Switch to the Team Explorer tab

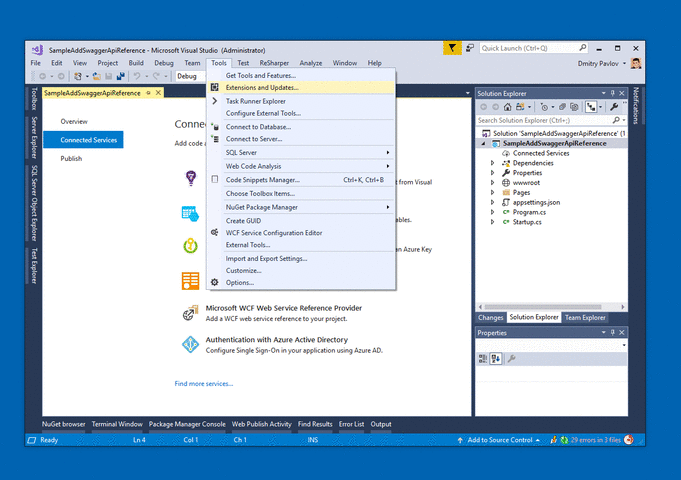pyautogui.click(x=585, y=318)
